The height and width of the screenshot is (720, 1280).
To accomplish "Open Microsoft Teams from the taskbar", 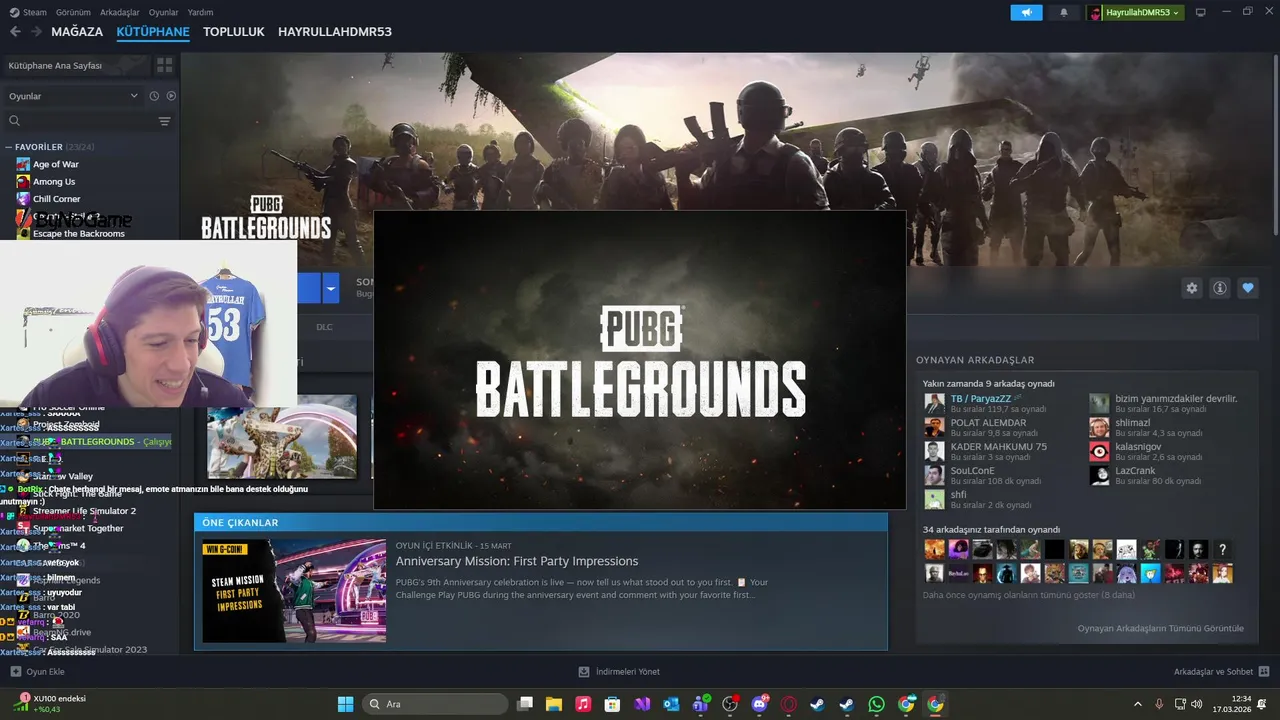I will tap(701, 704).
